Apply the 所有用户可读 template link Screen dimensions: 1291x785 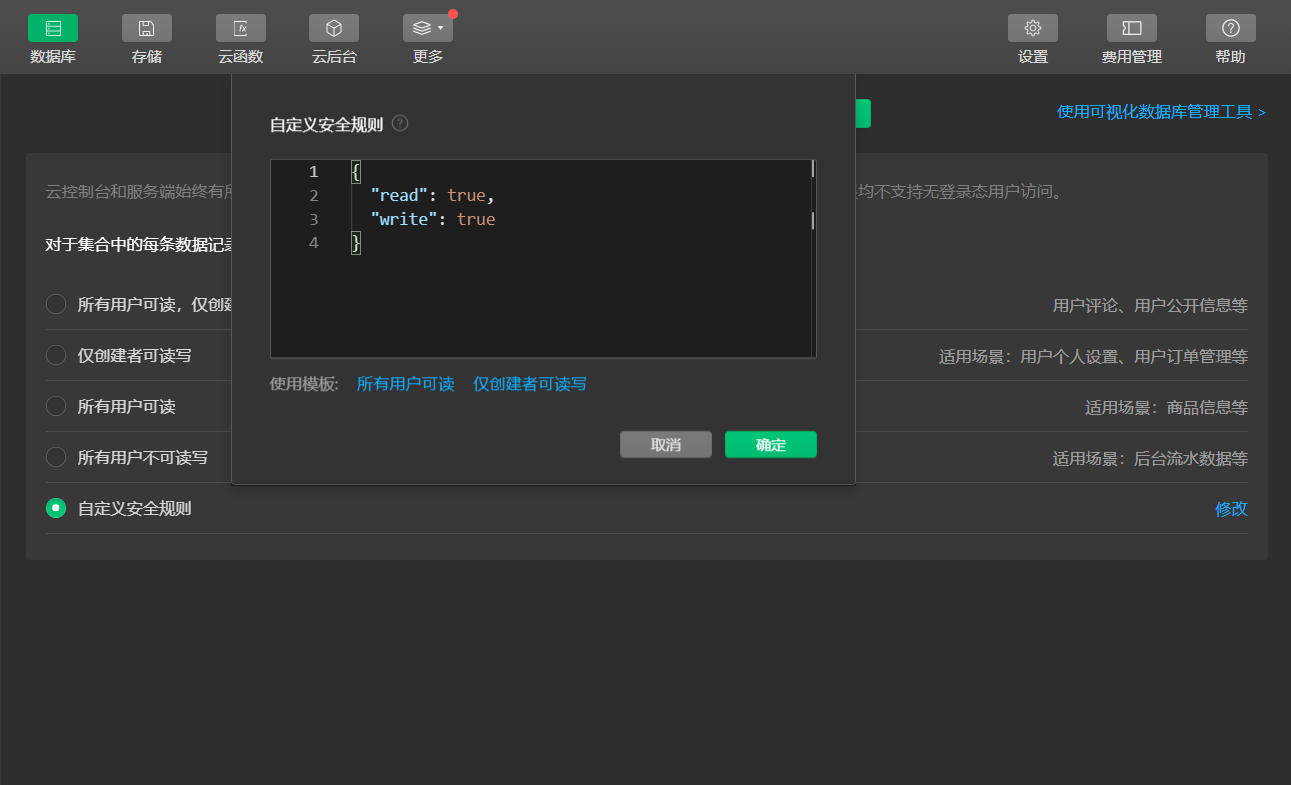click(405, 384)
